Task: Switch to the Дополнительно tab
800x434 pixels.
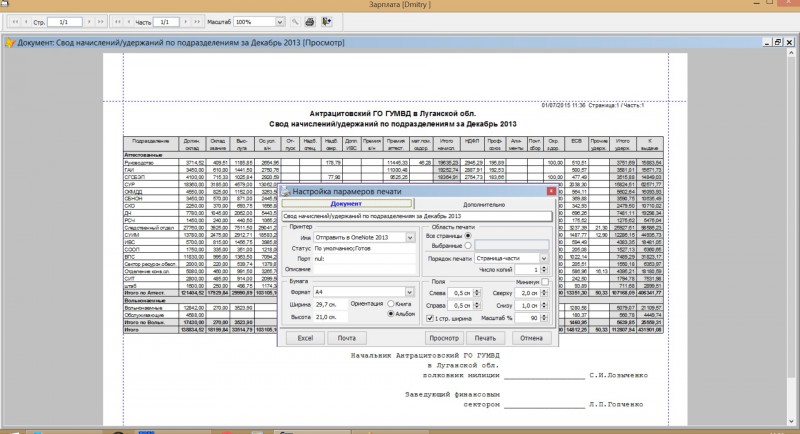Action: click(x=484, y=205)
